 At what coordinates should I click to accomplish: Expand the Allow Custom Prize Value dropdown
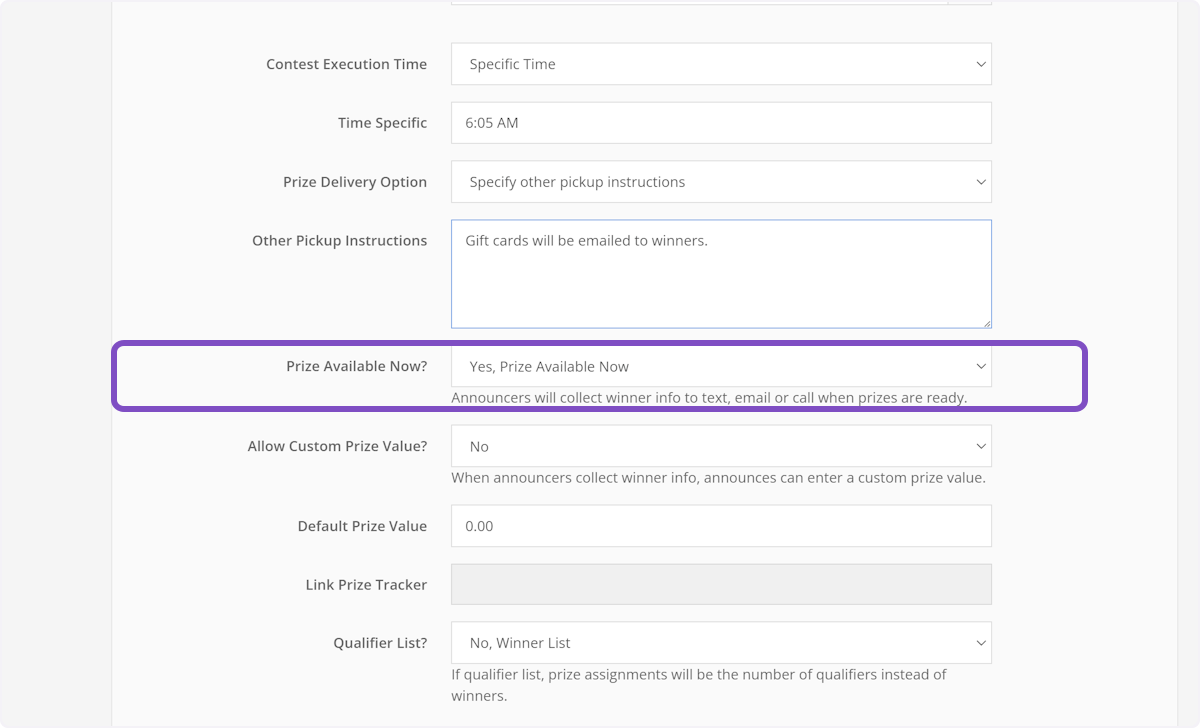(x=720, y=446)
